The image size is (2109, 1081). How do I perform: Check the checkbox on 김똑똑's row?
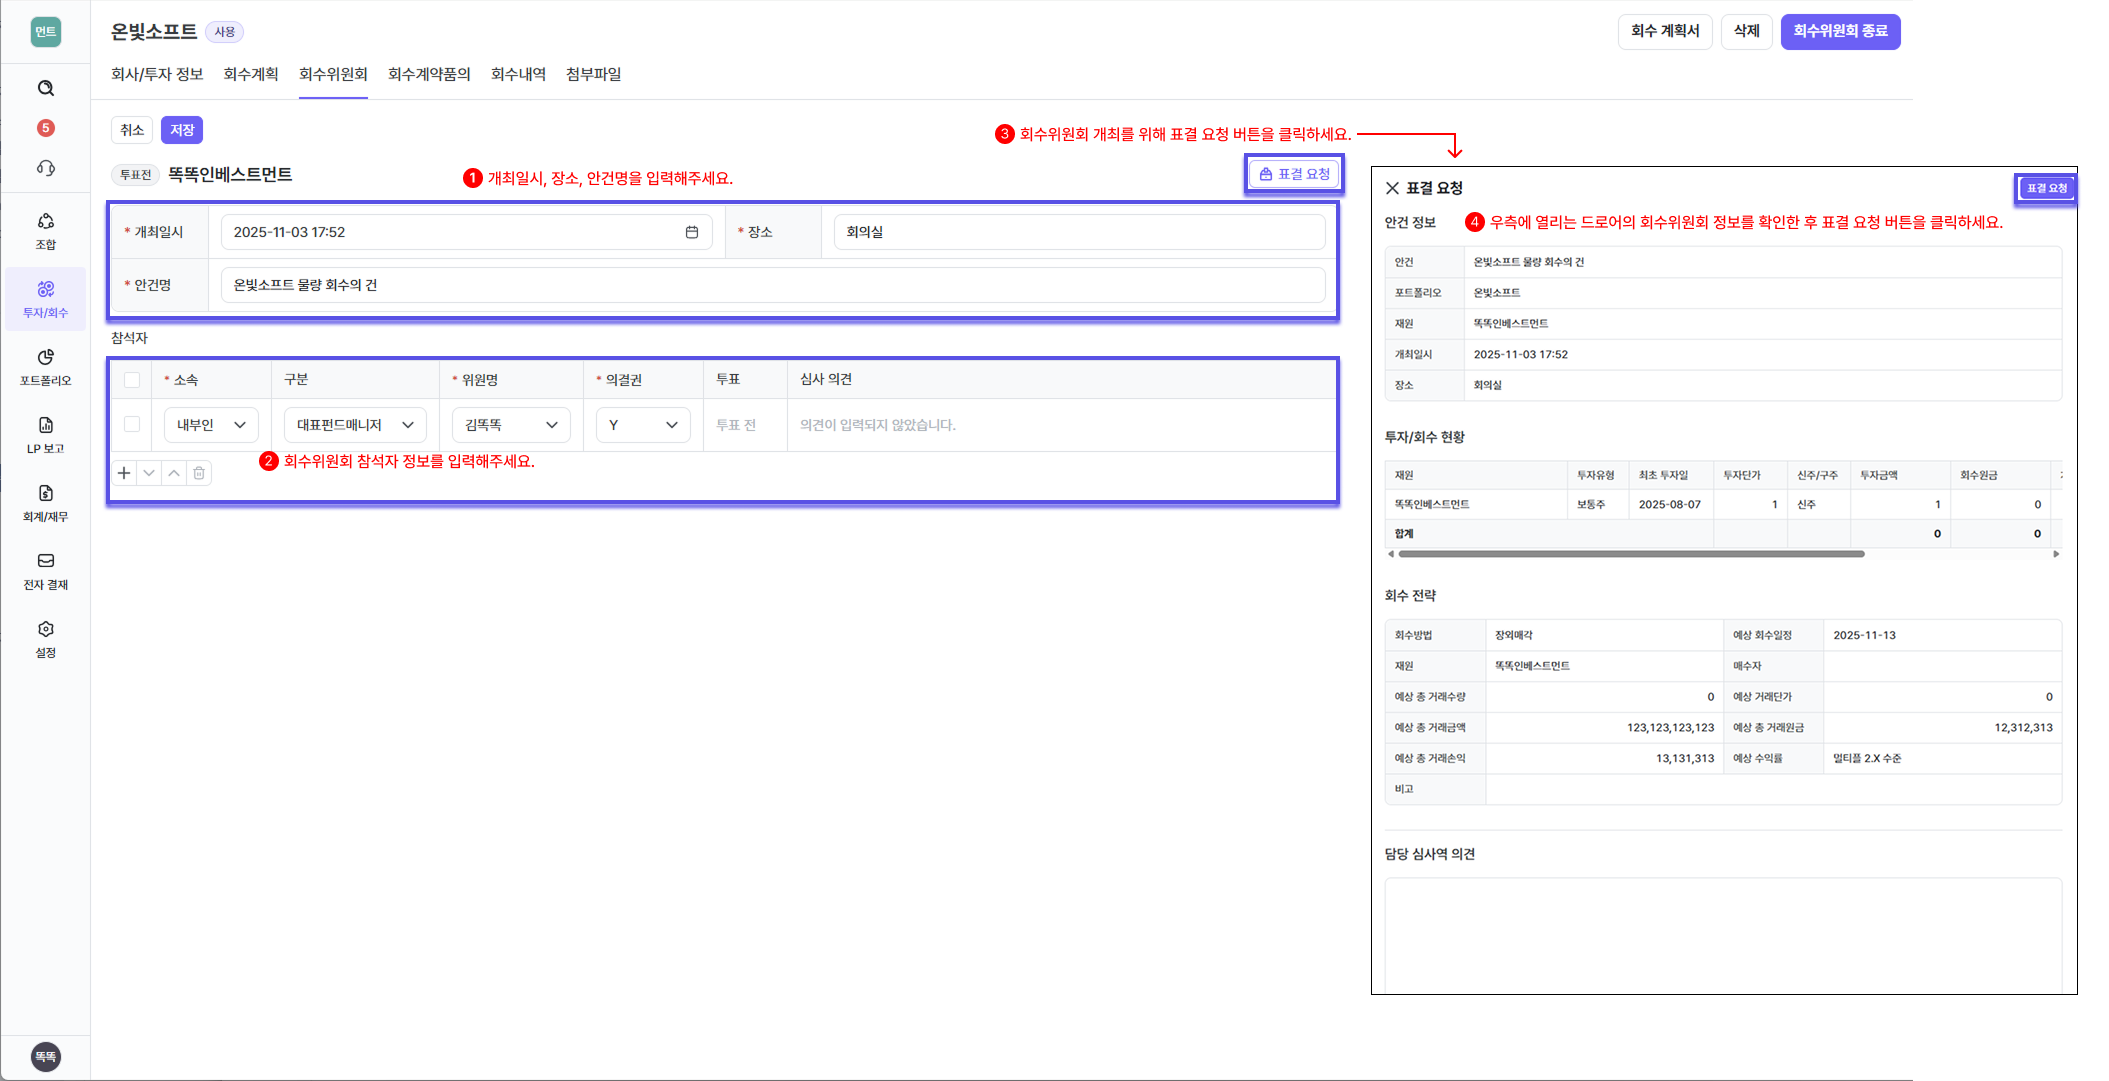click(131, 424)
